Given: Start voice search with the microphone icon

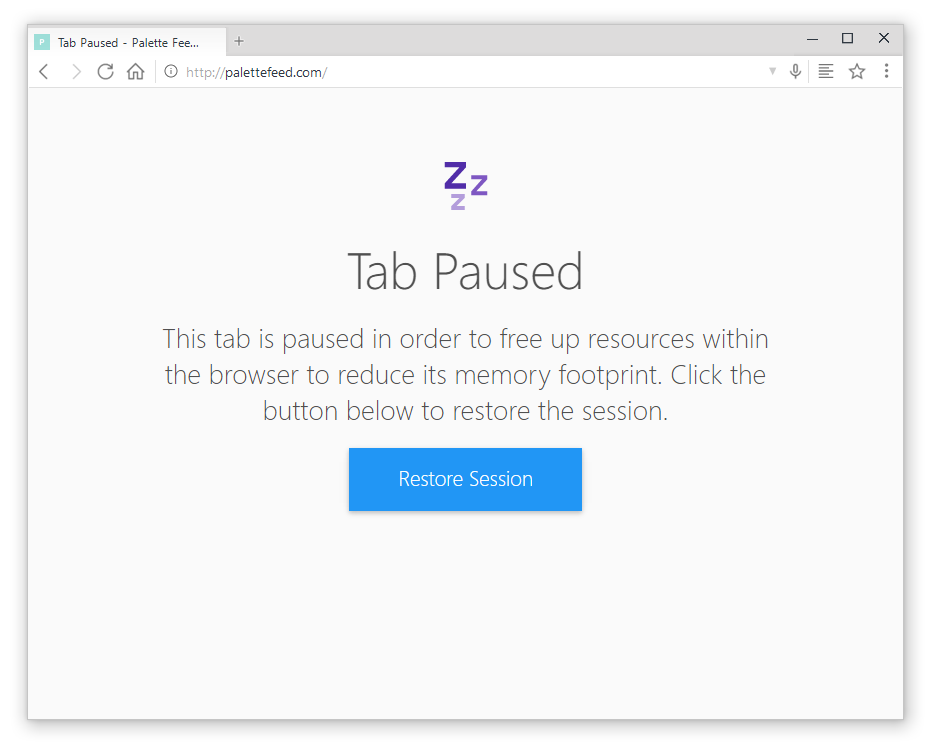Looking at the screenshot, I should [x=795, y=71].
